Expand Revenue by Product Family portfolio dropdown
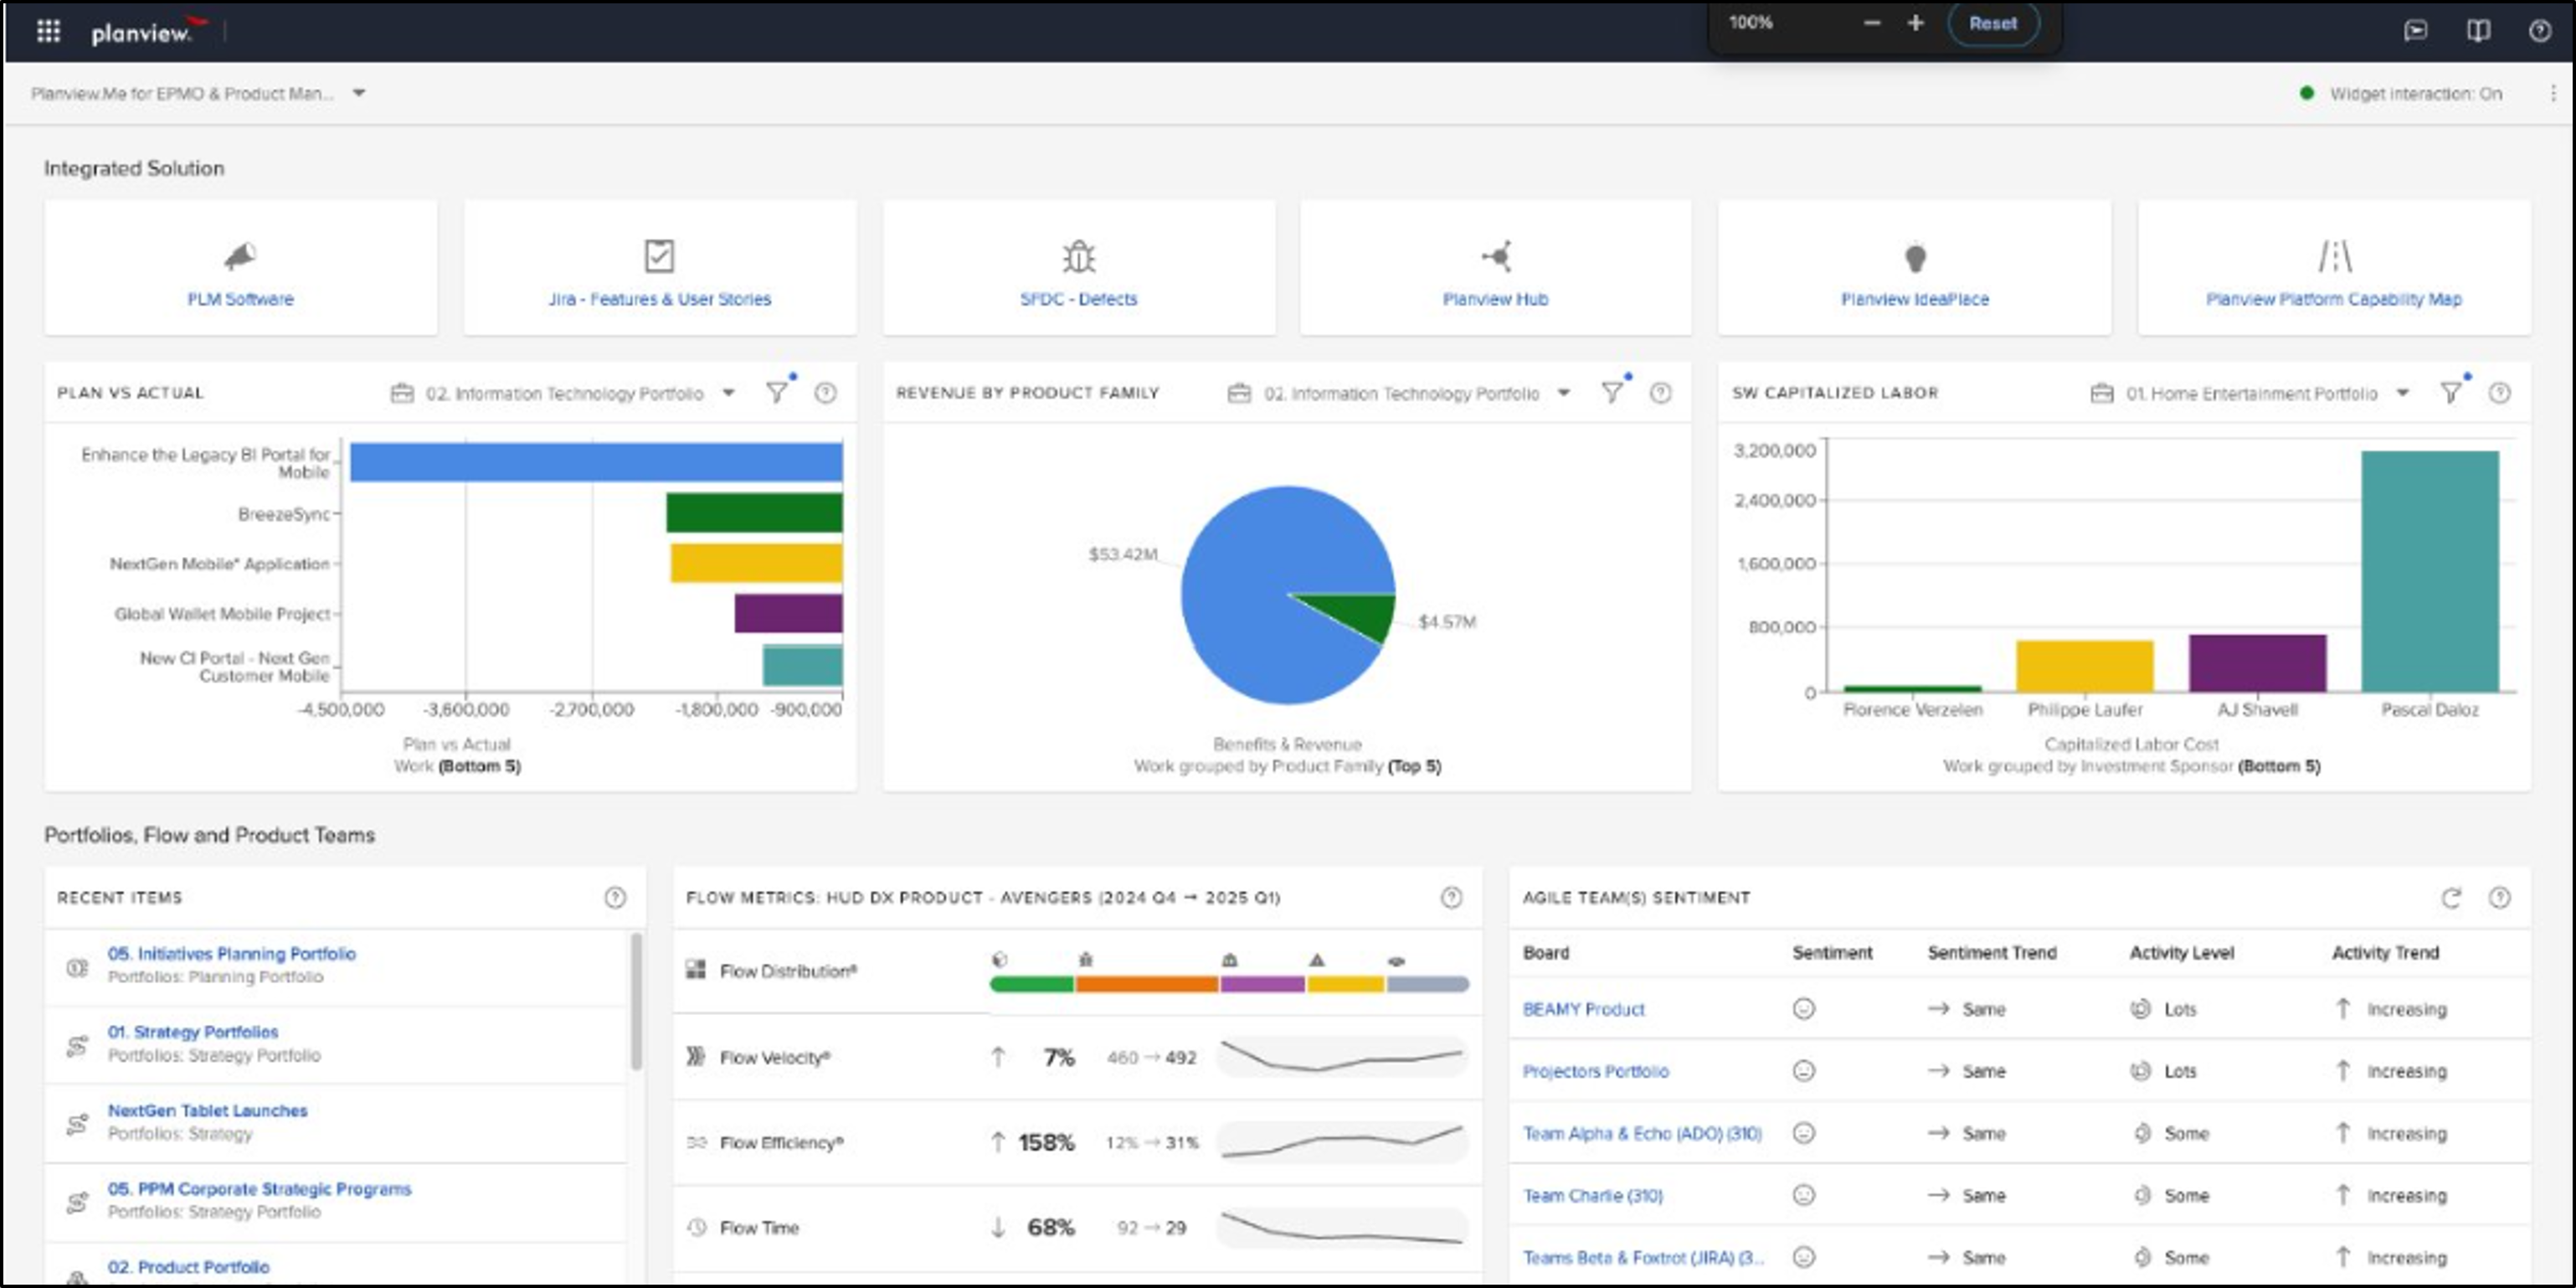The image size is (2576, 1288). pyautogui.click(x=1564, y=393)
